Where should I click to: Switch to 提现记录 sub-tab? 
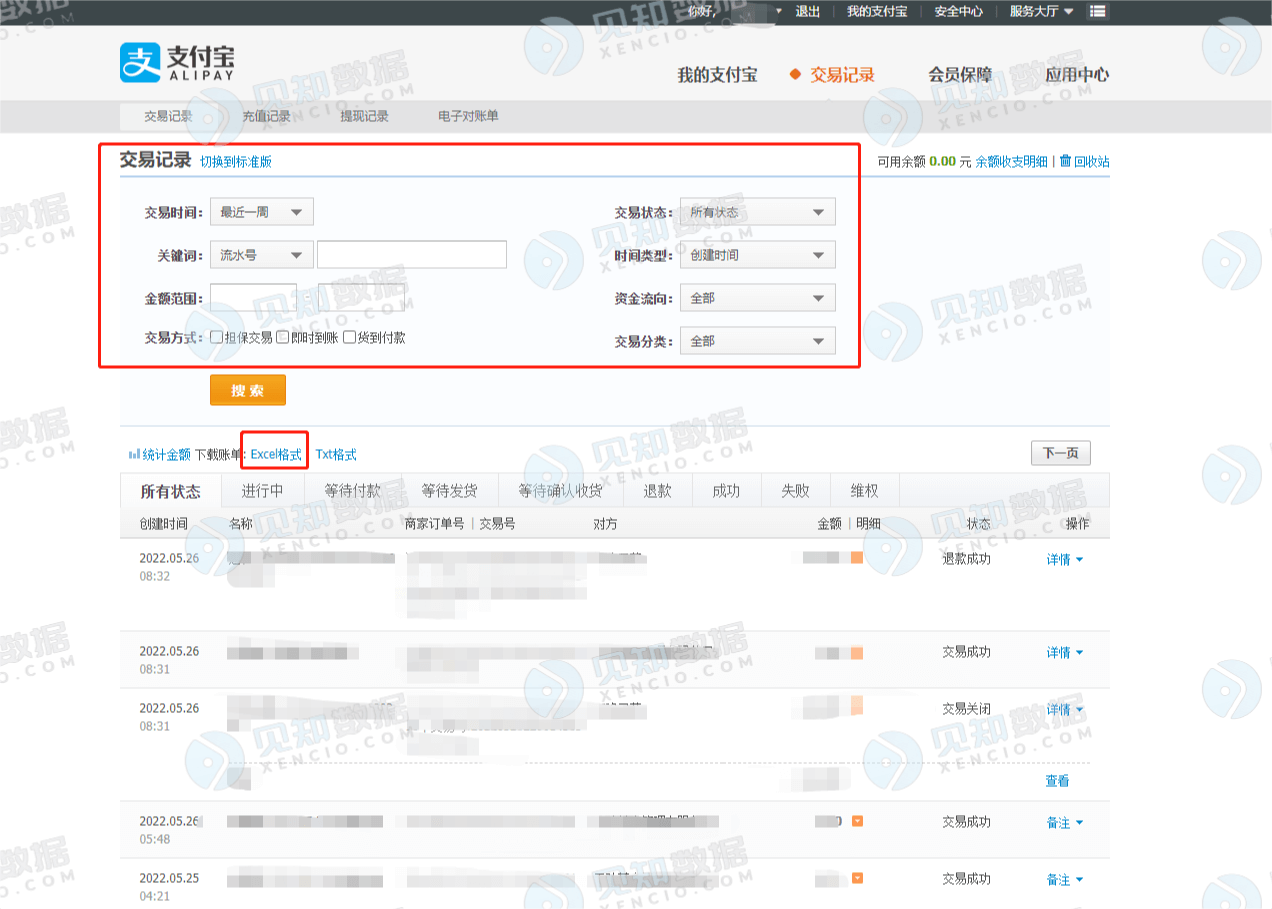364,116
